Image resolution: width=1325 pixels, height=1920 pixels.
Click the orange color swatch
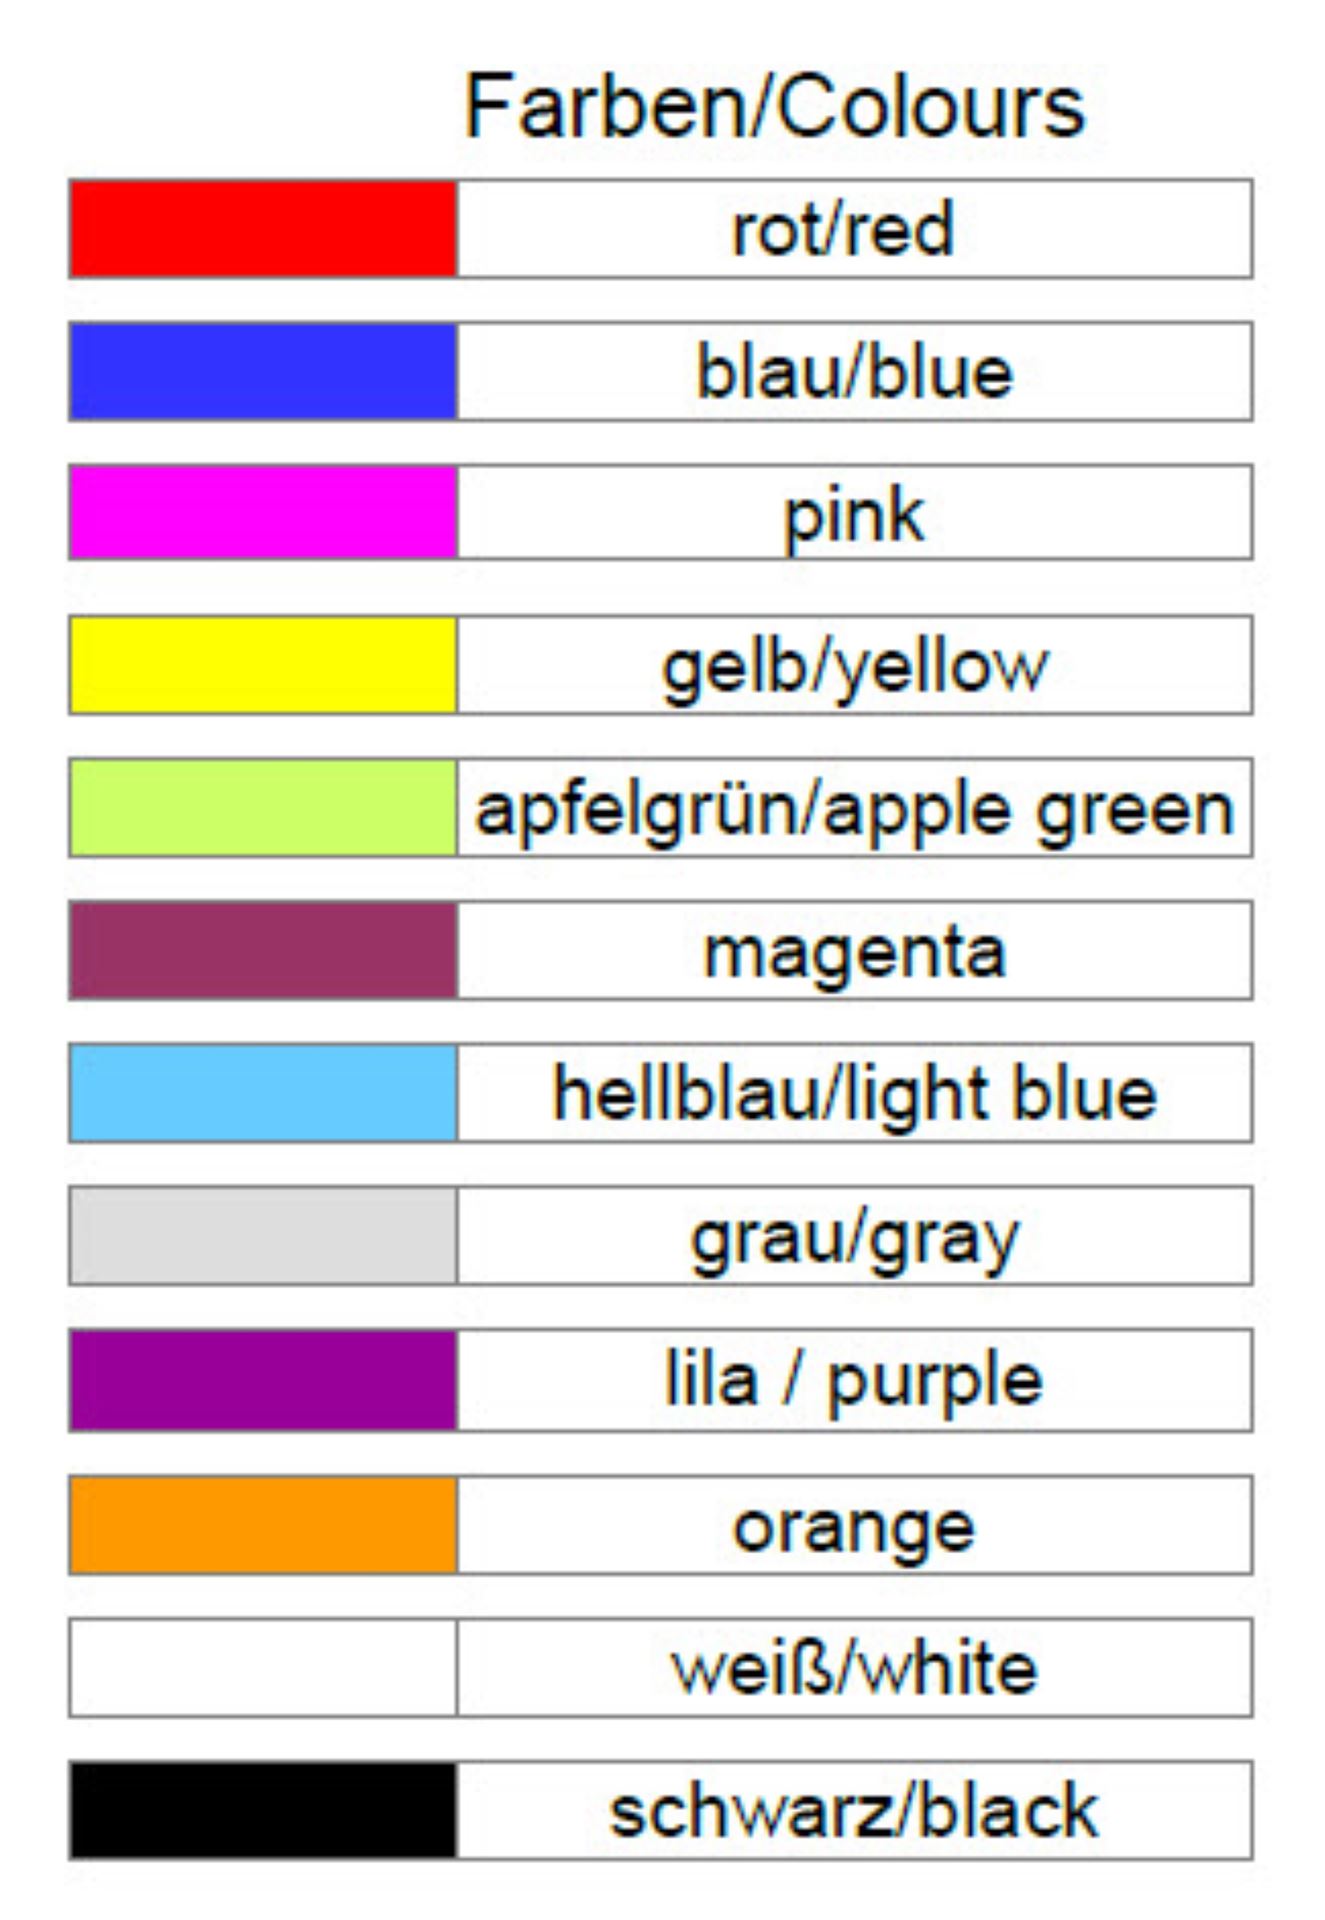click(x=263, y=1525)
